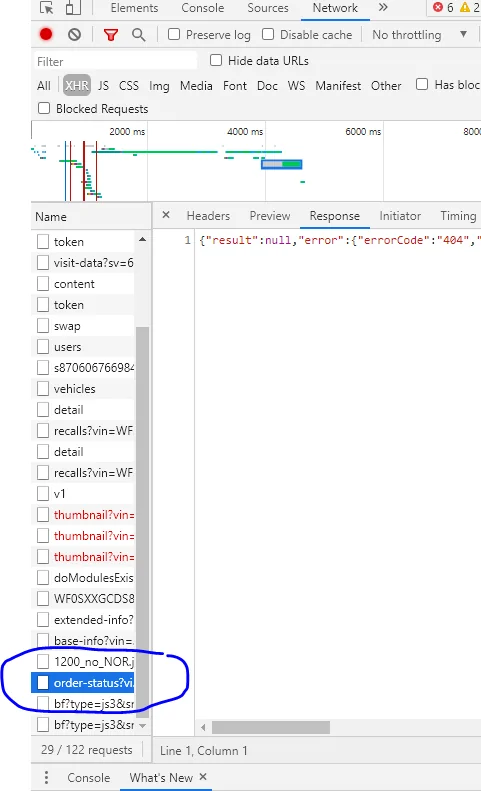Click the Name column header

click(x=91, y=216)
